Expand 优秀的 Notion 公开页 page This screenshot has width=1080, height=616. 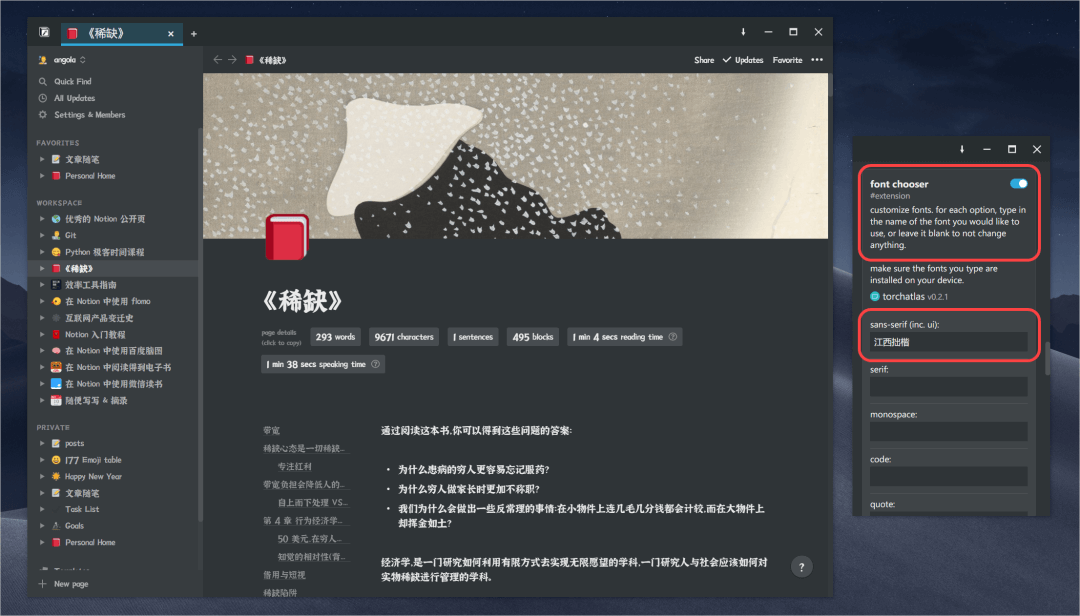42,218
